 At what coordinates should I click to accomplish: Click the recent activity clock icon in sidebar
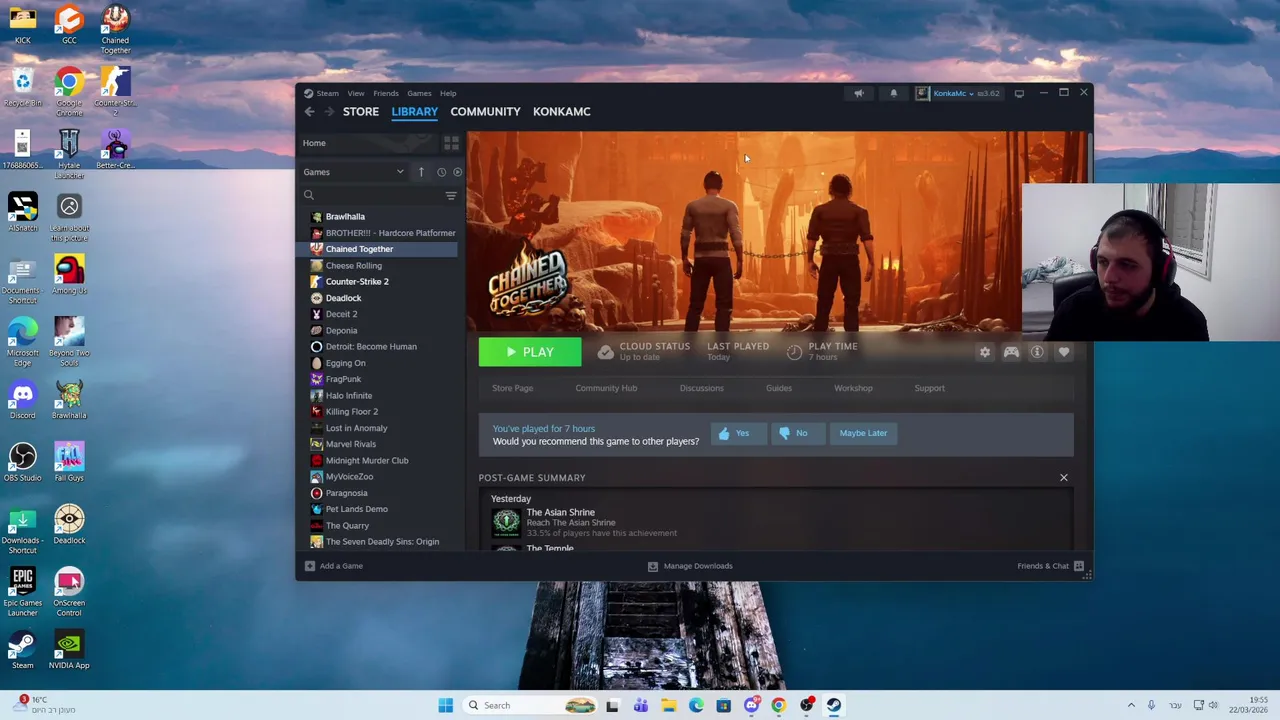(x=441, y=172)
